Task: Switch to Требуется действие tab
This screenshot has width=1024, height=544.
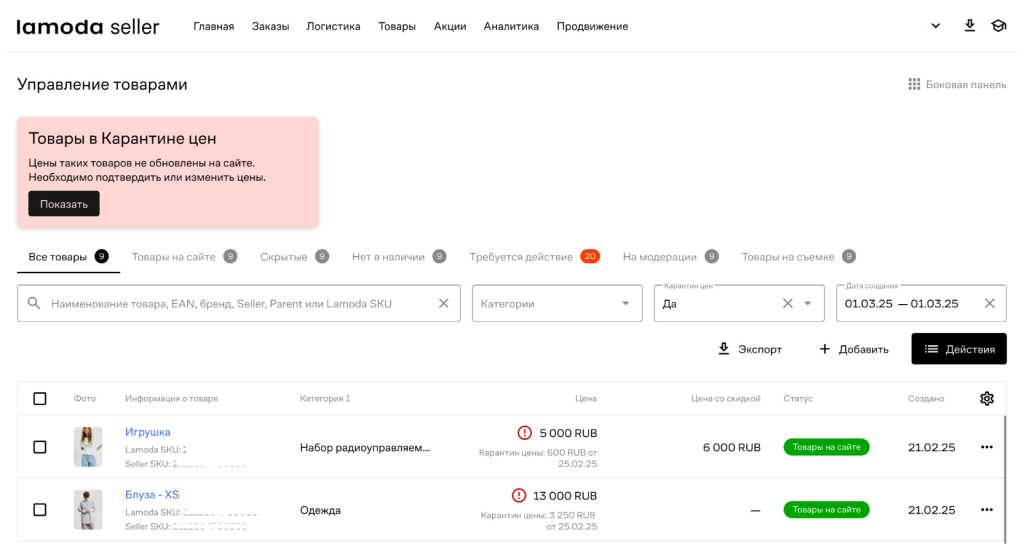Action: [521, 257]
